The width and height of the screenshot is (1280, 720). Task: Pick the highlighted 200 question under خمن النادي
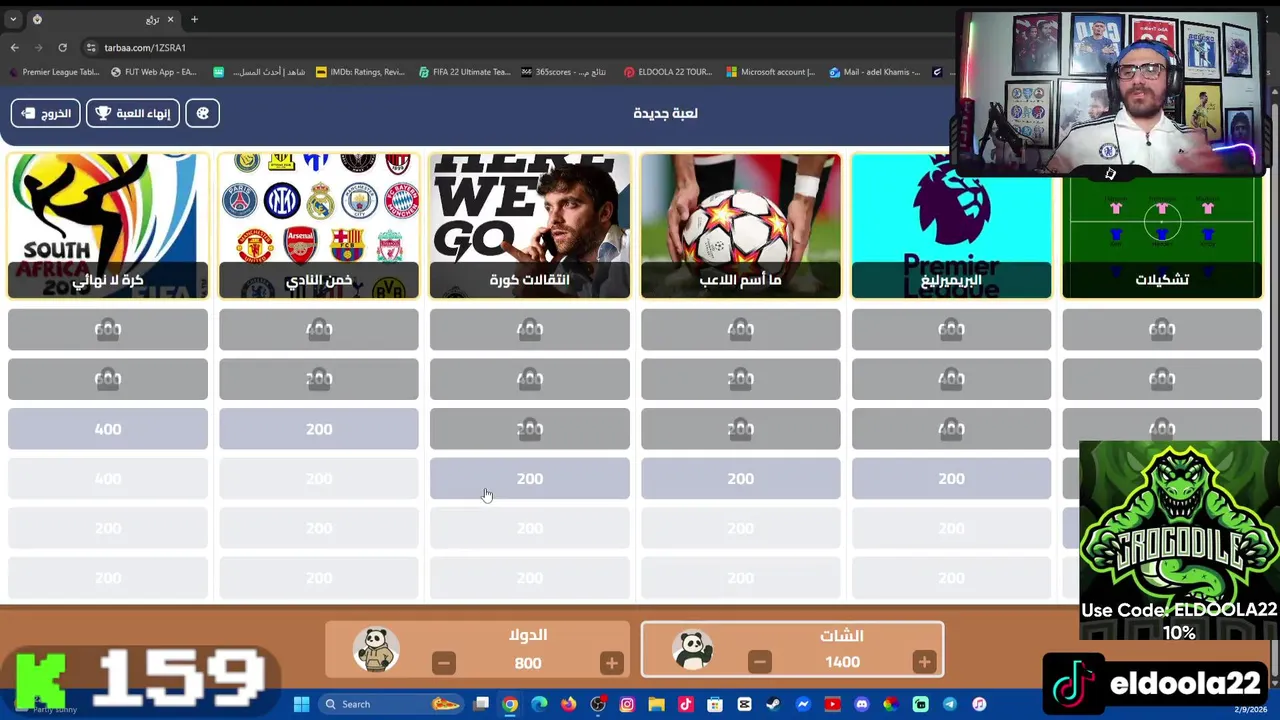coord(319,429)
